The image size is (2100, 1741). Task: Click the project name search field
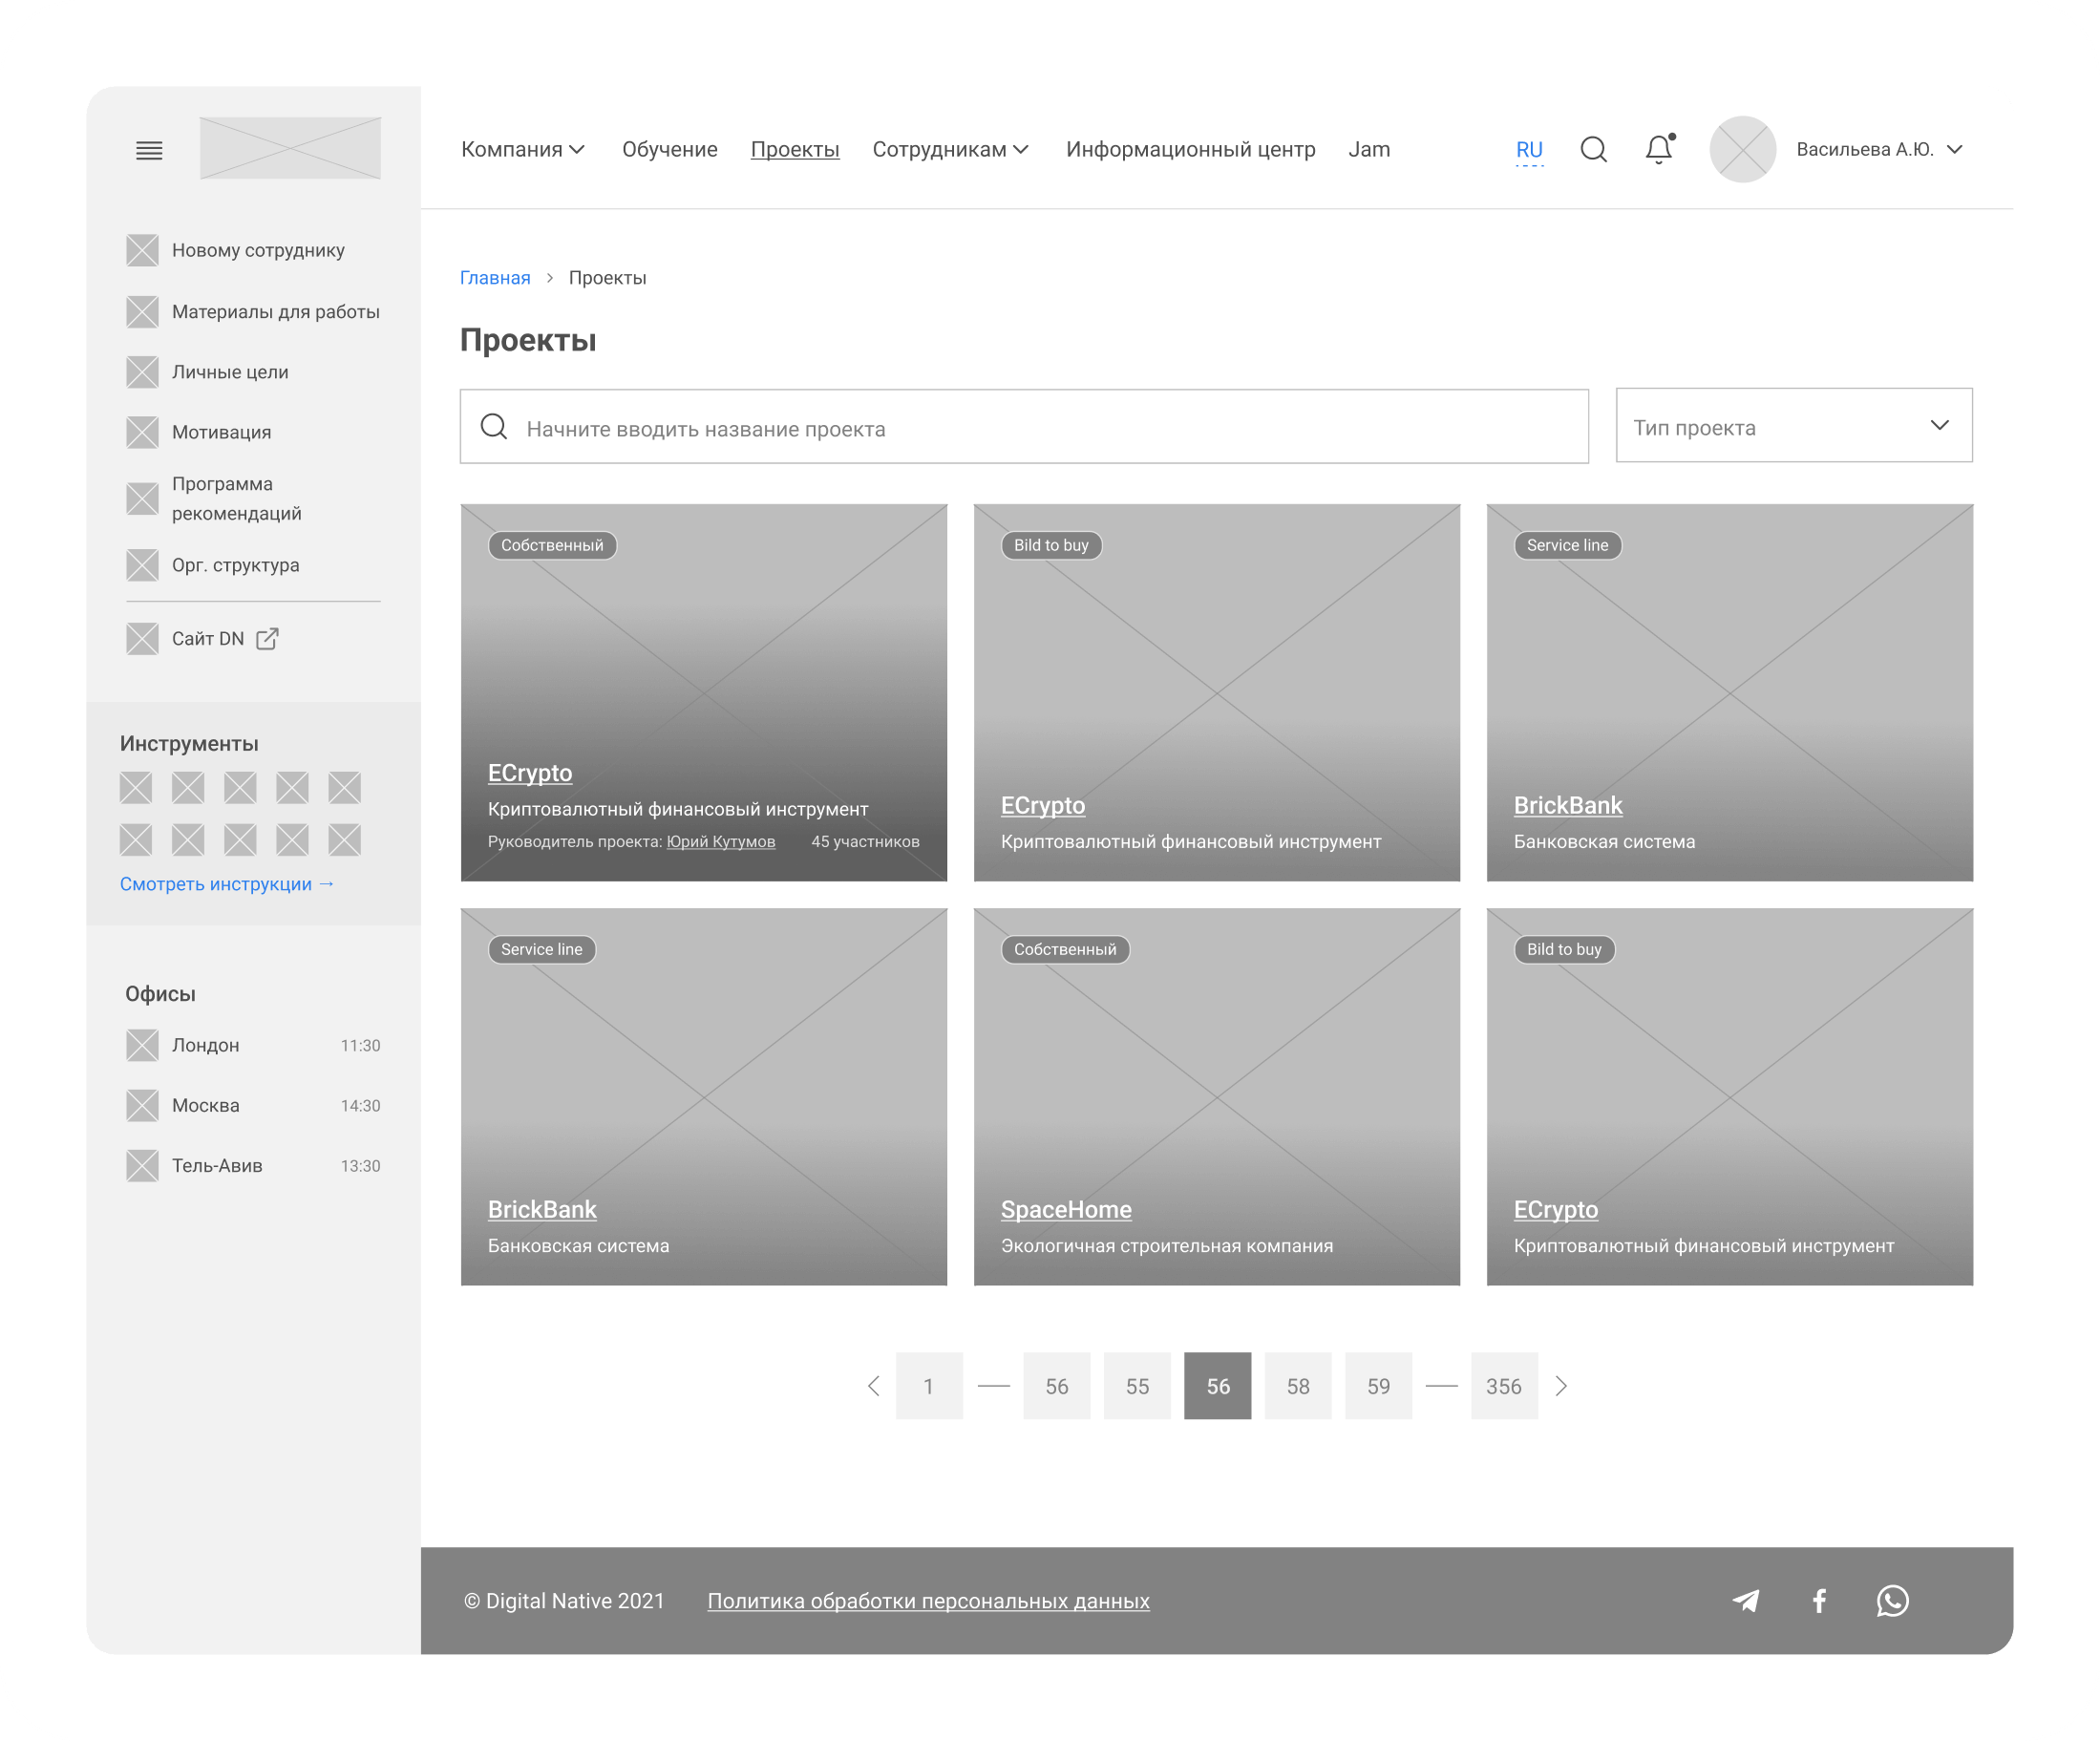click(x=1024, y=428)
